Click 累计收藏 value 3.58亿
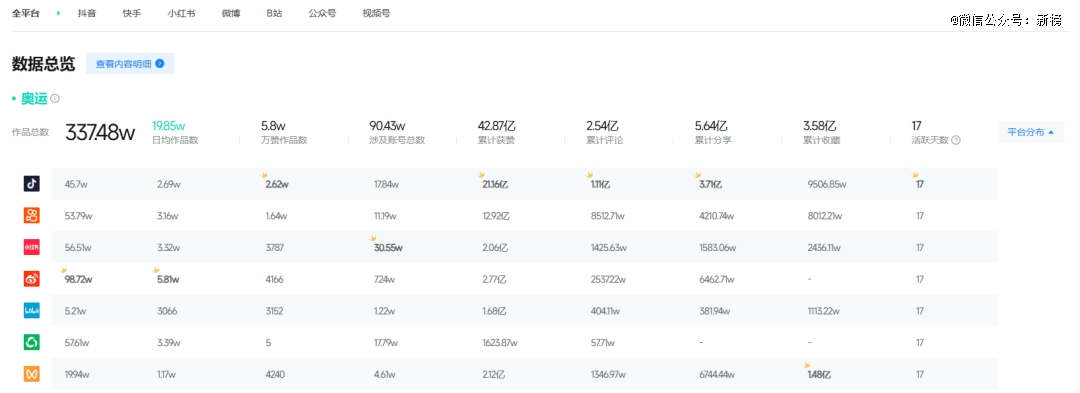The image size is (1080, 393). tap(820, 126)
